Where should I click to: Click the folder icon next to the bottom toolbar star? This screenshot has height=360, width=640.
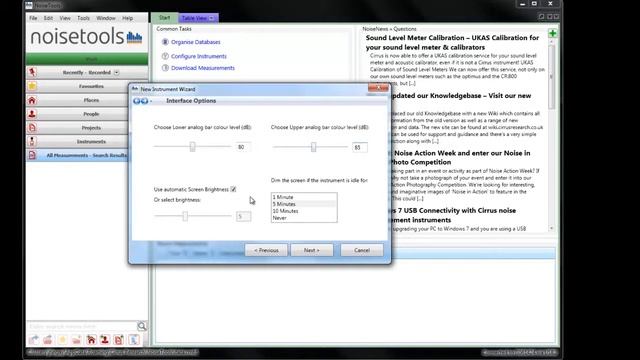tap(76, 340)
